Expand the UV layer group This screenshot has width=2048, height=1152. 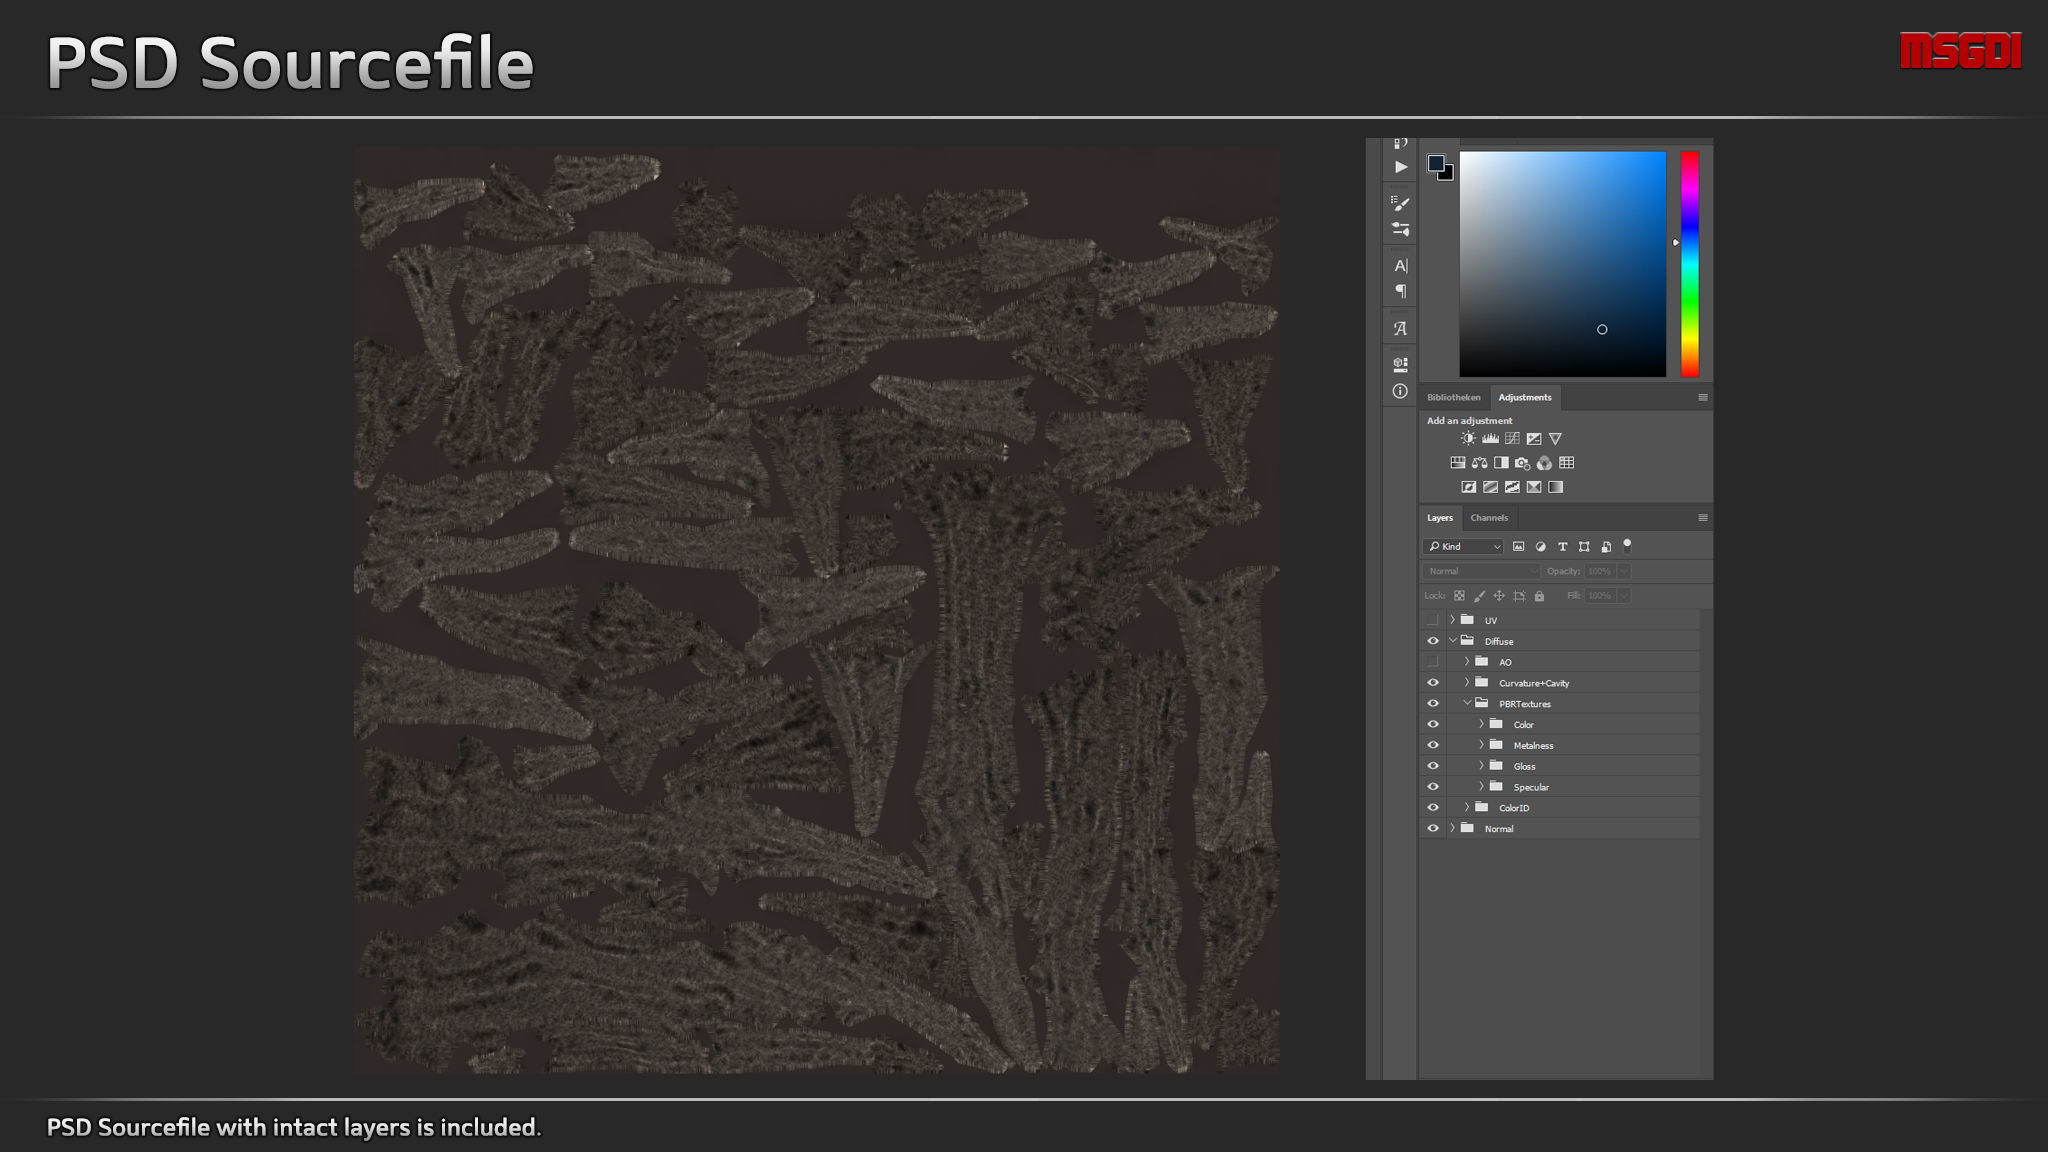(1452, 620)
